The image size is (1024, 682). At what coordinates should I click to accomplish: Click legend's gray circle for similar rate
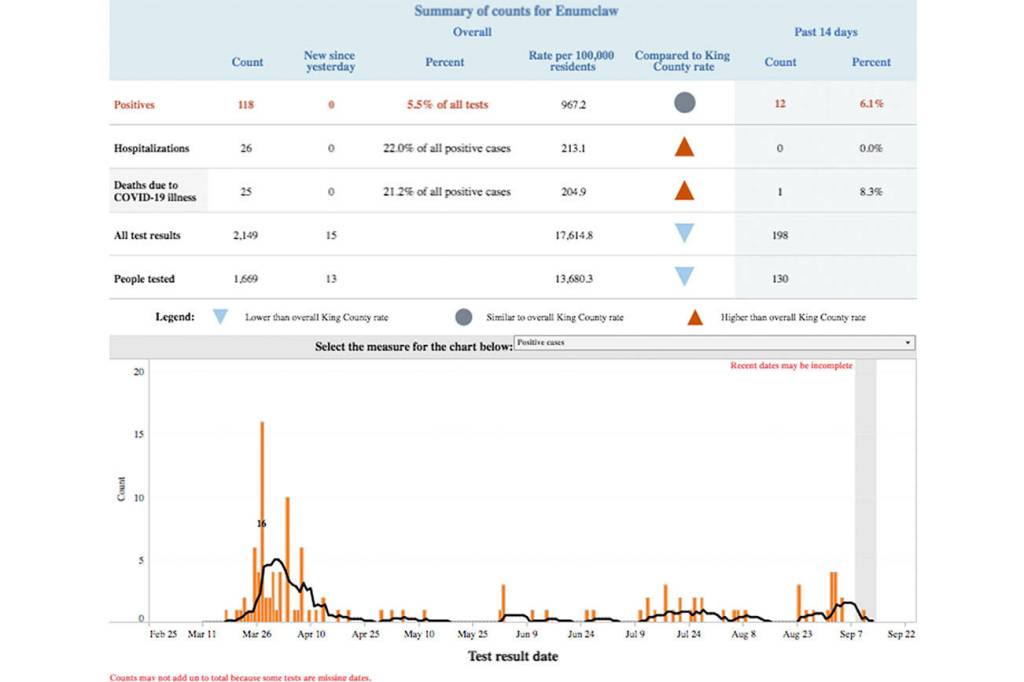pos(463,317)
